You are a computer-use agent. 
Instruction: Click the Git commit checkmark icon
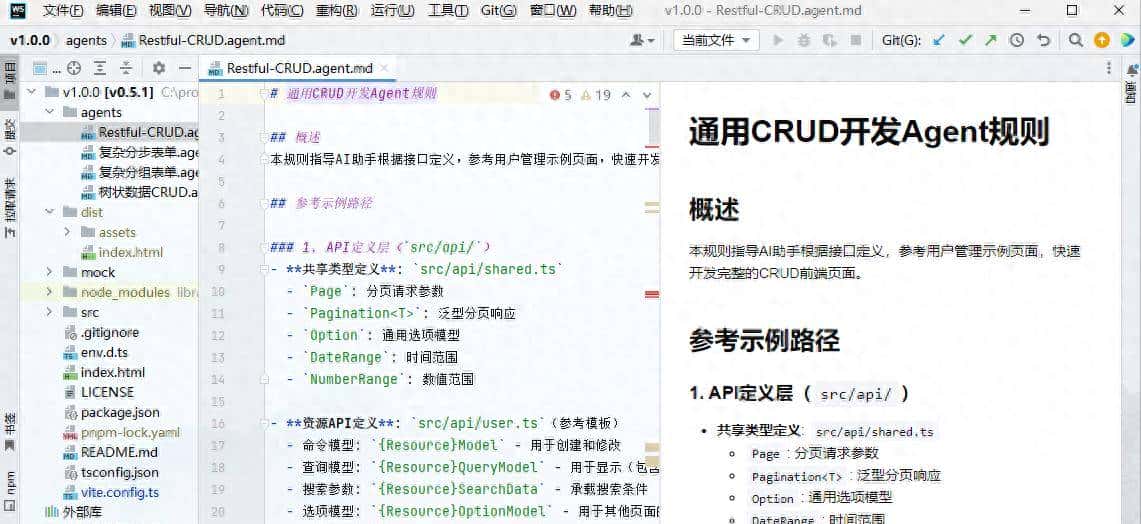click(965, 41)
